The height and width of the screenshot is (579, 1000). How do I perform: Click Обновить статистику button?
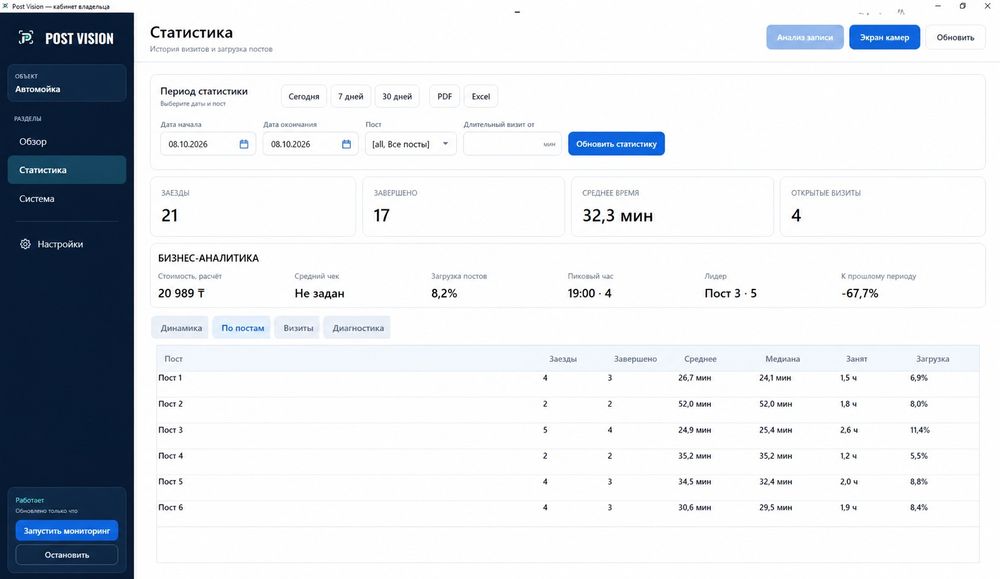pos(616,144)
